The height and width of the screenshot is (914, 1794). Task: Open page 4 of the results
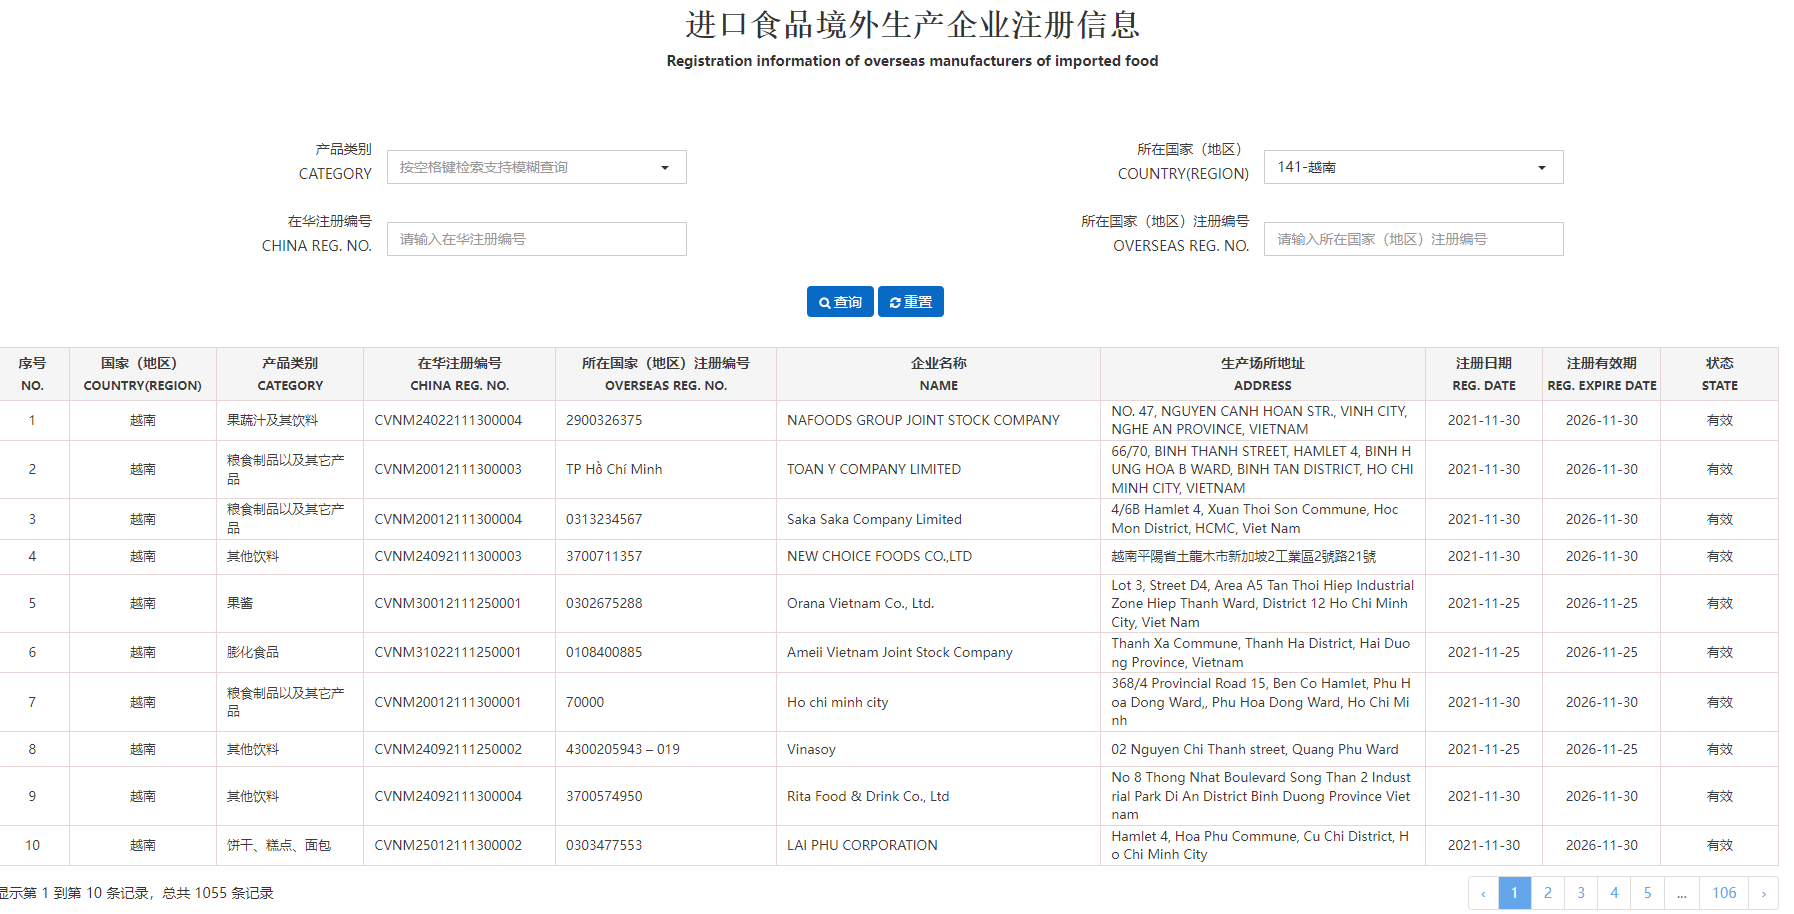pos(1614,893)
